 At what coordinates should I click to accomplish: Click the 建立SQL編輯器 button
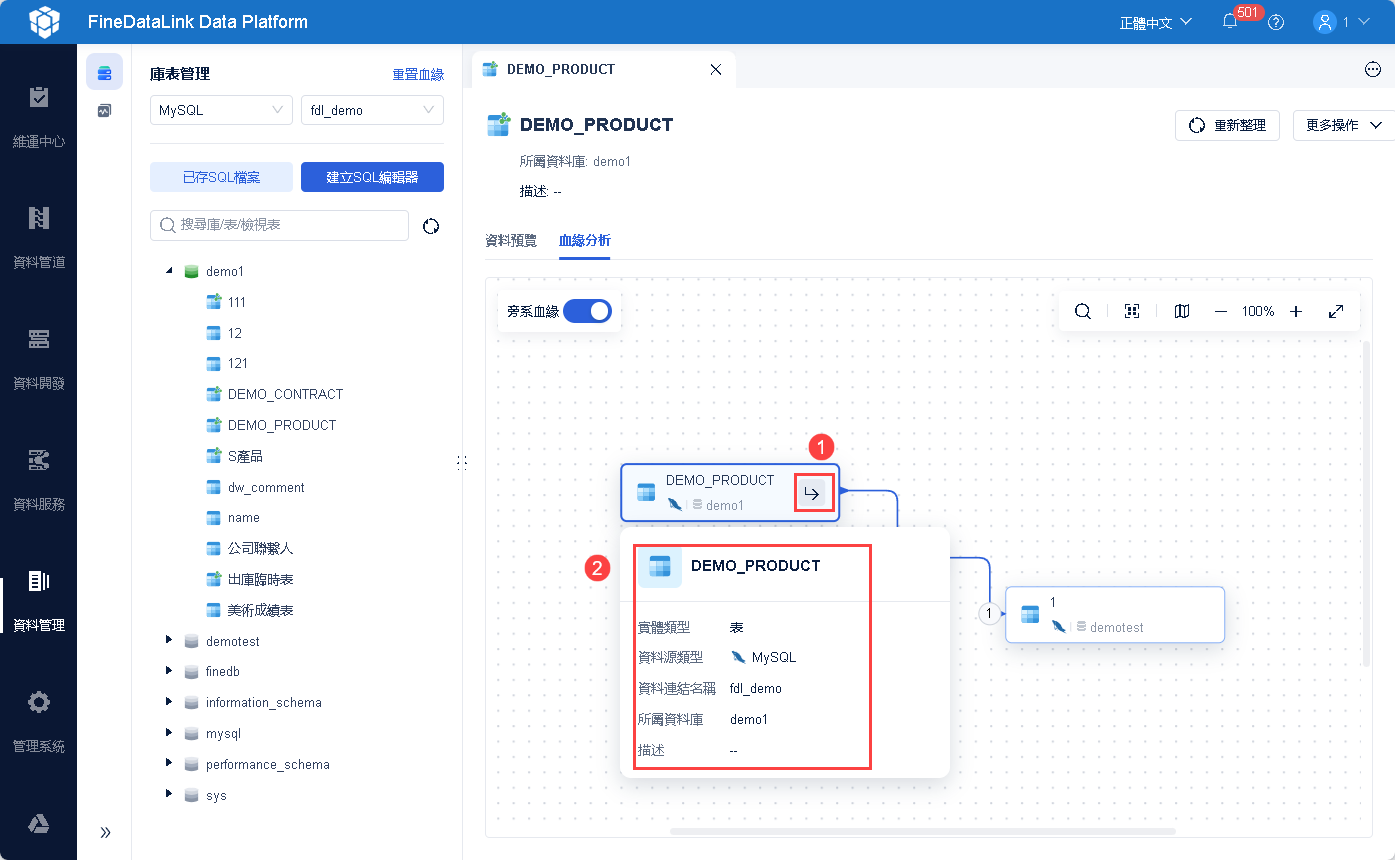(372, 177)
